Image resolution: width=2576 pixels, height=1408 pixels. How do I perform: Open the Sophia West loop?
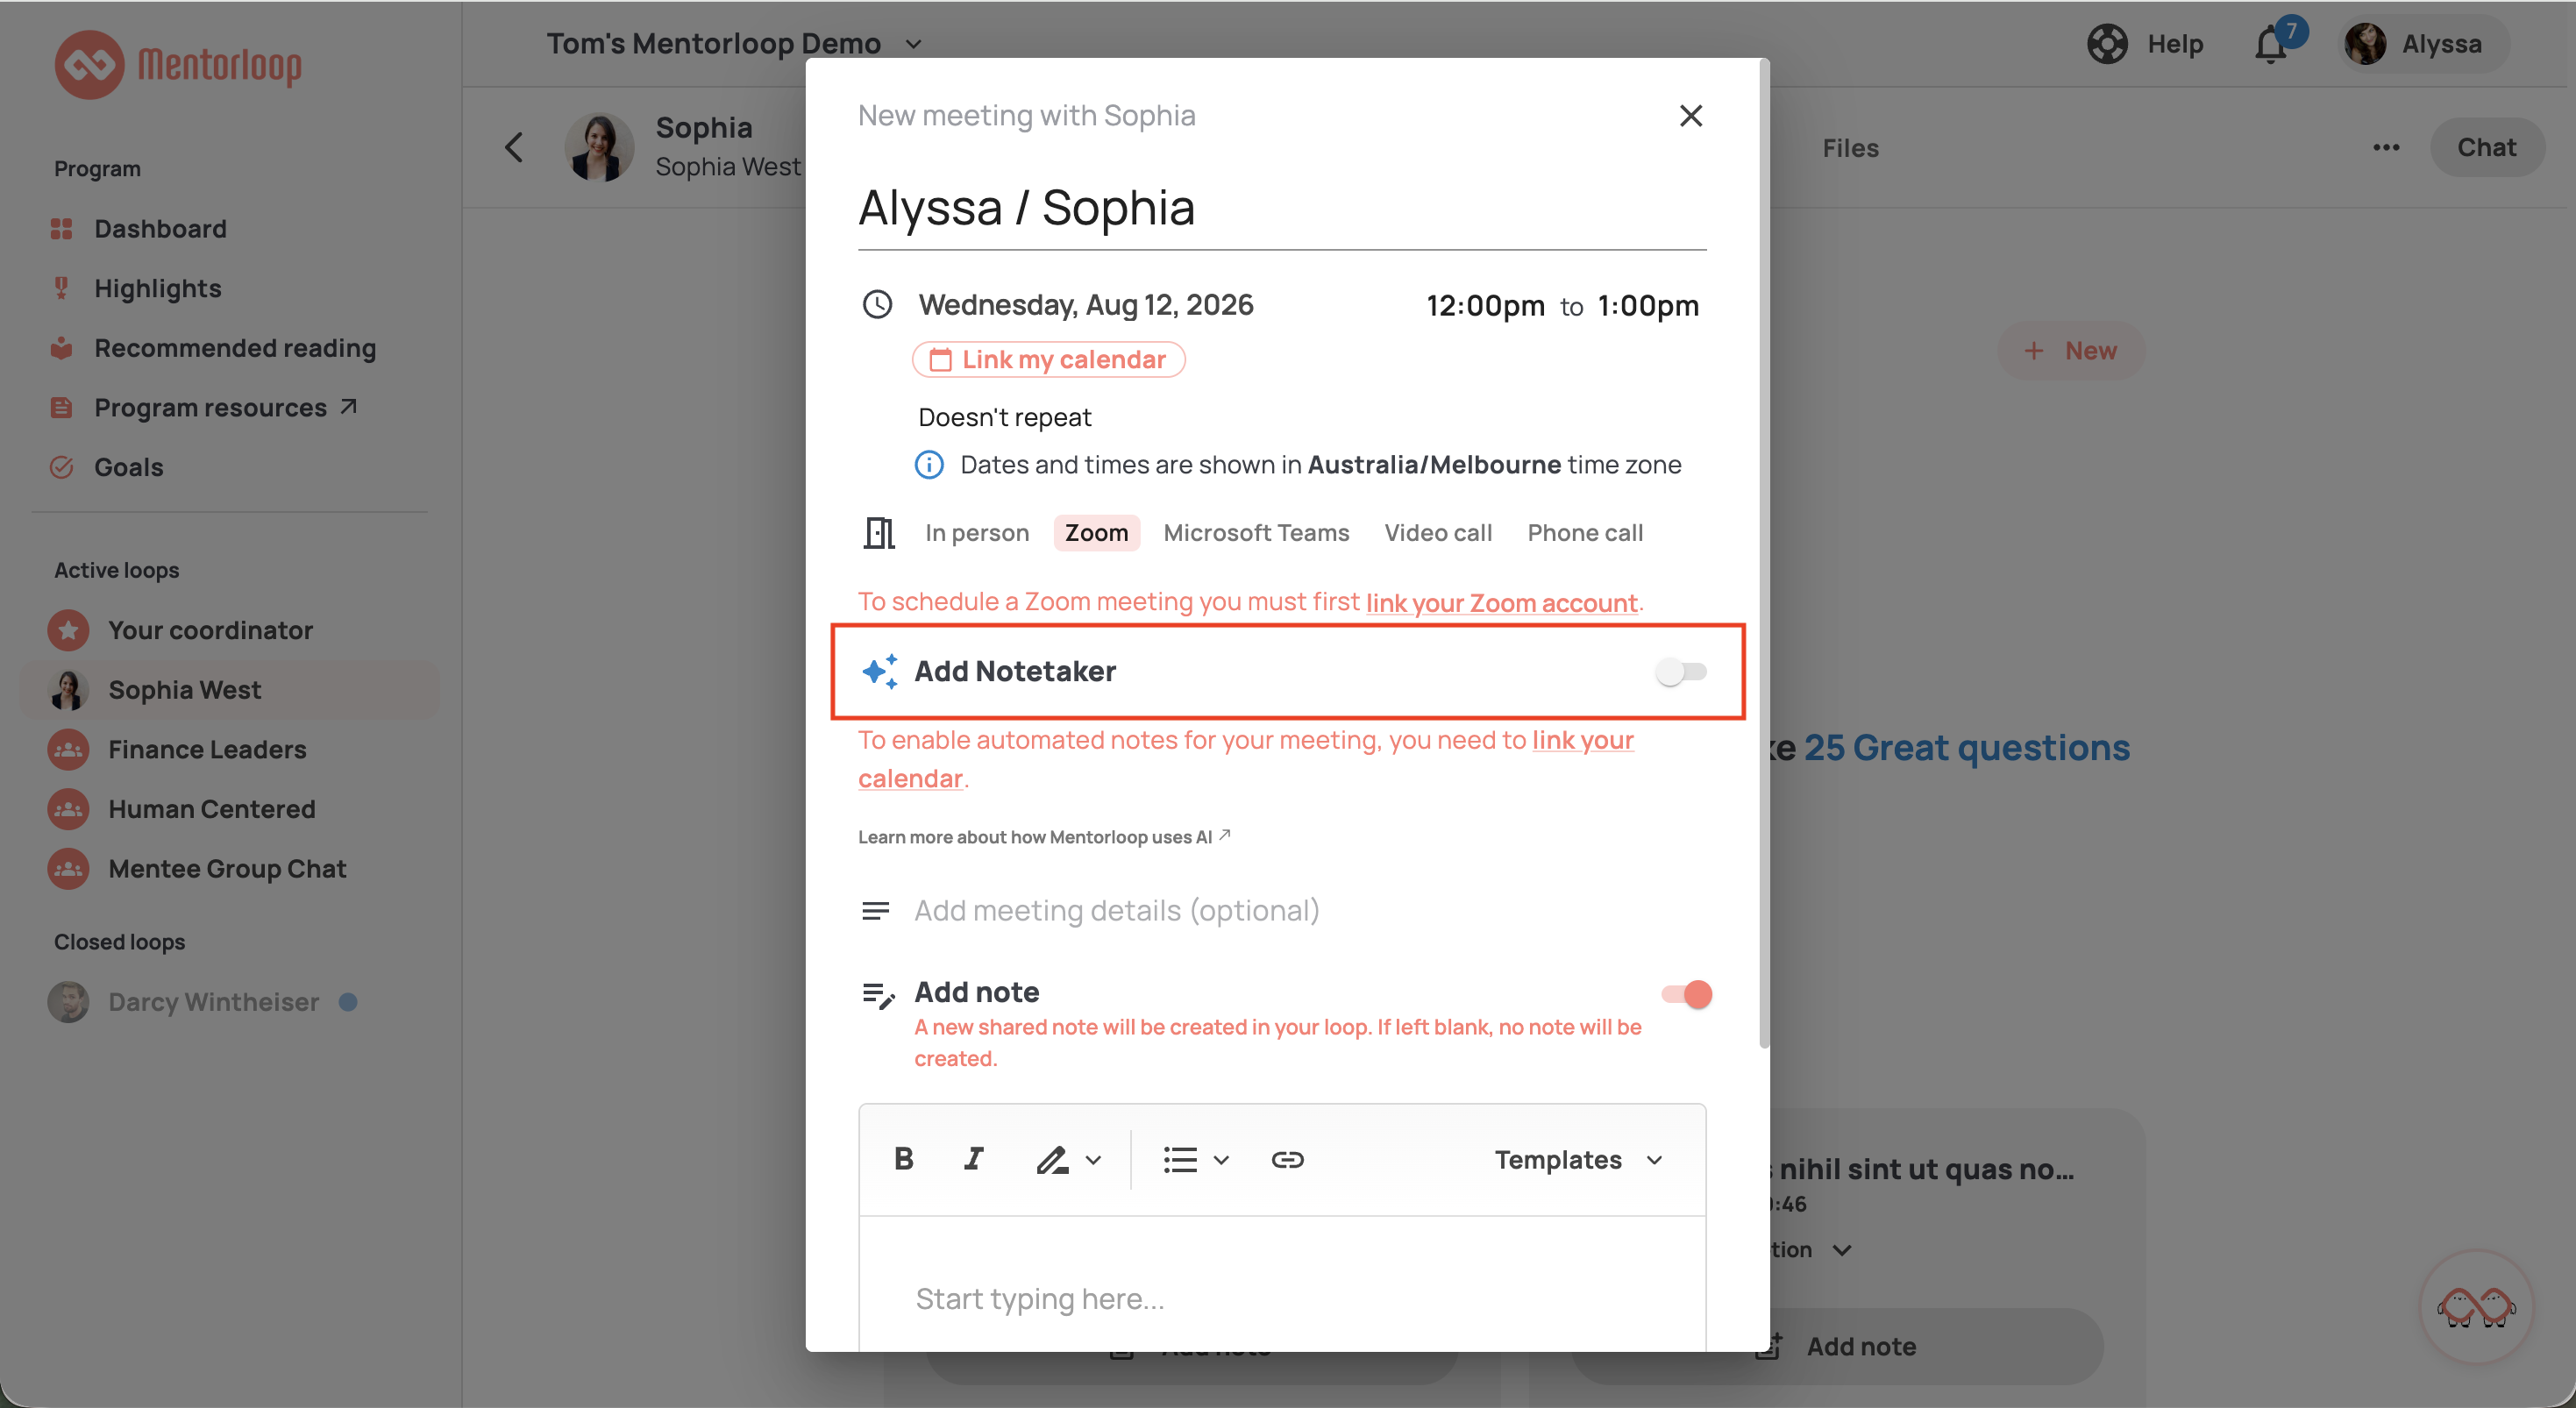(x=230, y=690)
